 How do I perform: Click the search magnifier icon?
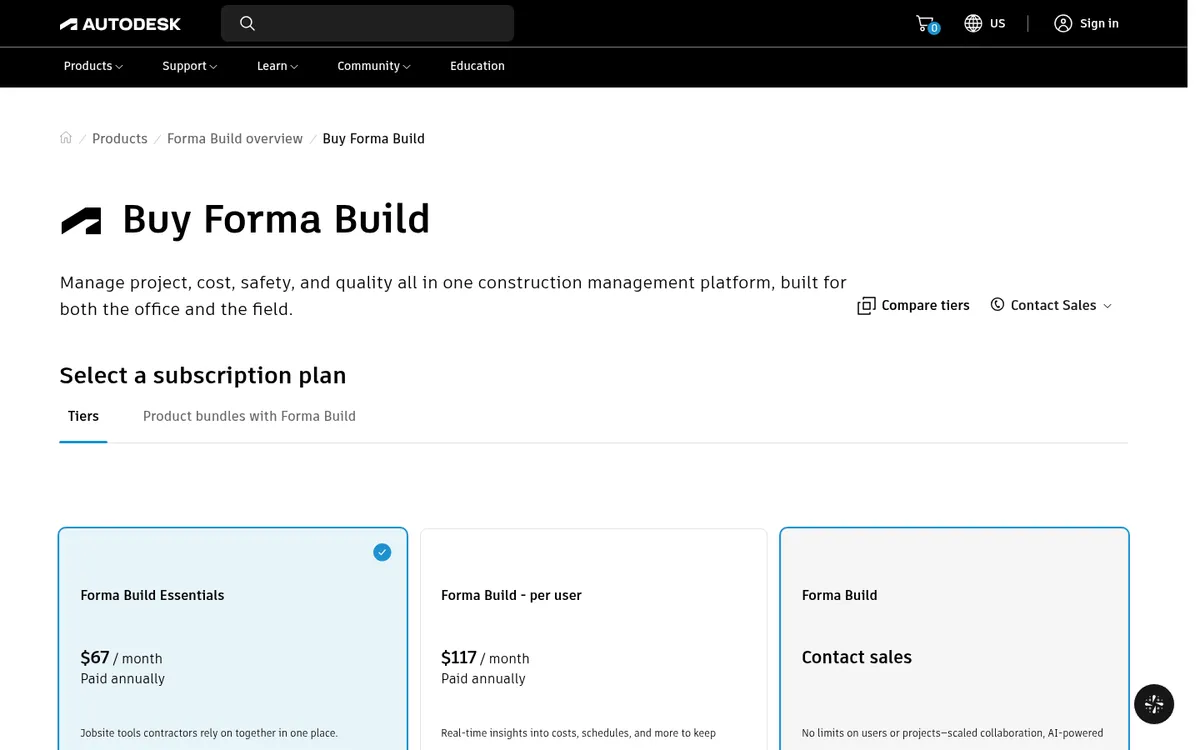(x=247, y=23)
